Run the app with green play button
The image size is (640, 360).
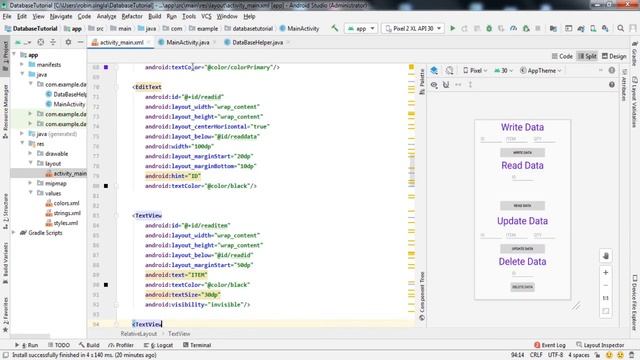tap(452, 28)
